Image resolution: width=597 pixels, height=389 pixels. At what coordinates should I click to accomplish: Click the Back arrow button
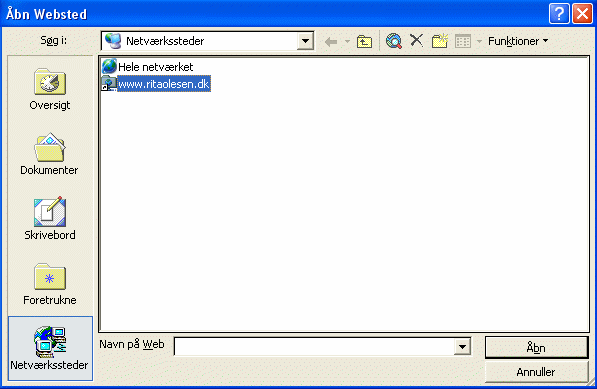point(331,41)
